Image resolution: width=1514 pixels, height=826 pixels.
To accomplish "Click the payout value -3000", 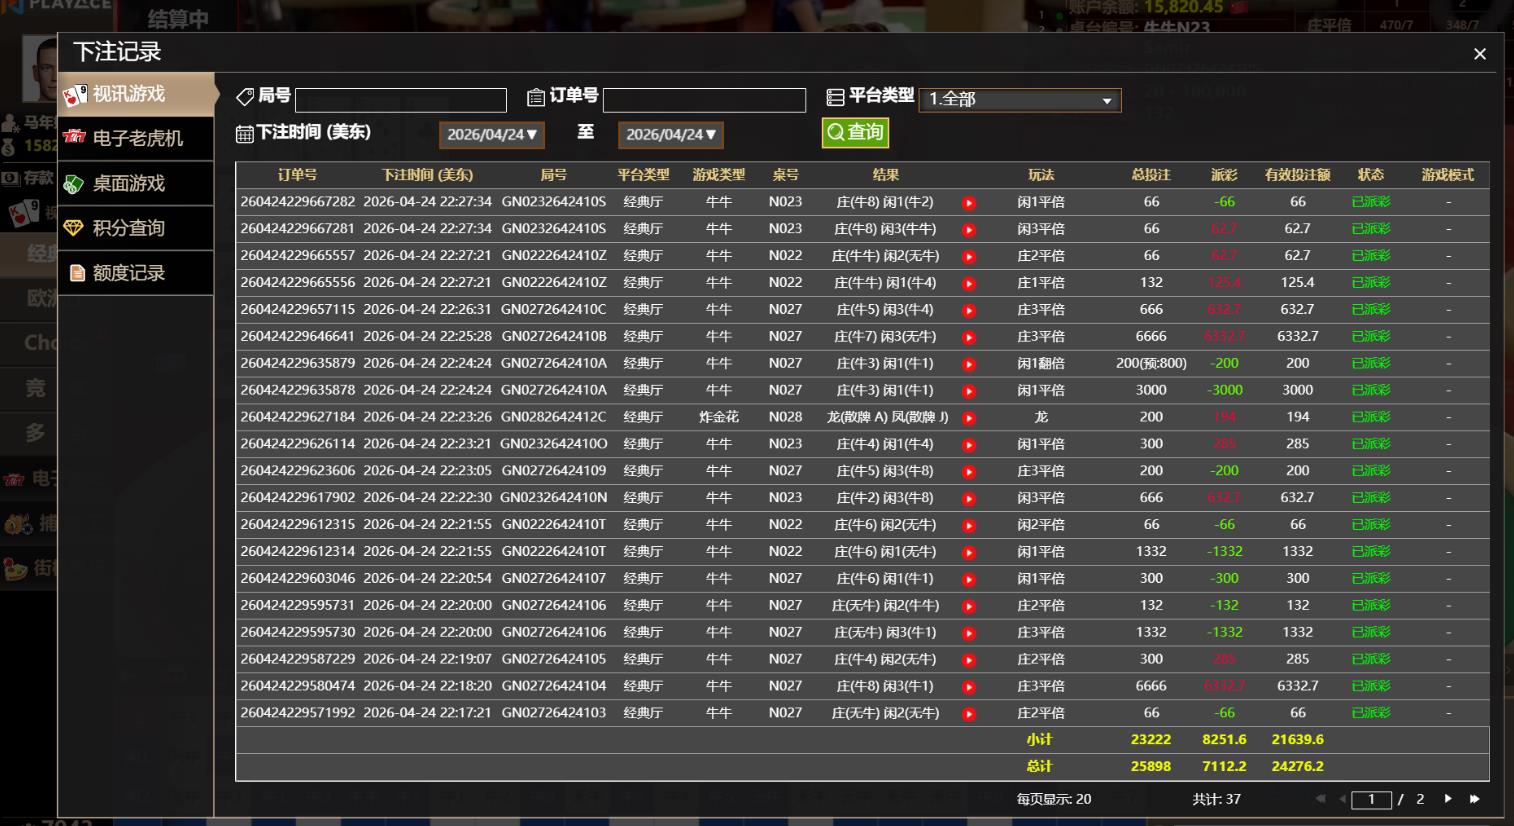I will pyautogui.click(x=1224, y=390).
